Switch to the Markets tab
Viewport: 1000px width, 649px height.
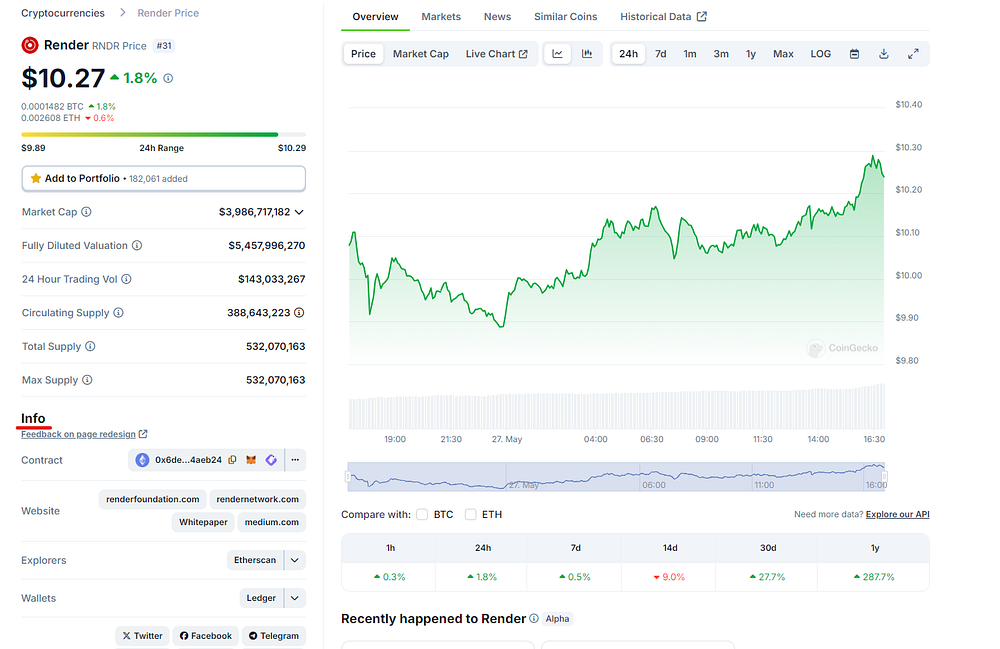point(441,17)
